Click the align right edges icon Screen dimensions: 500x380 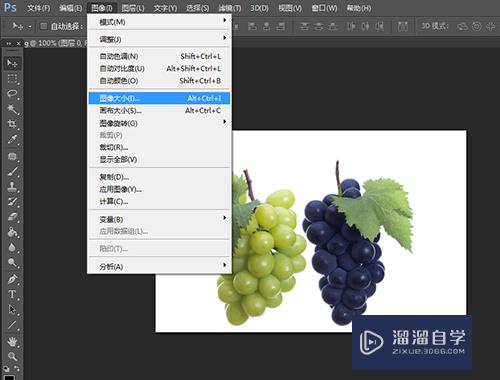coord(281,26)
